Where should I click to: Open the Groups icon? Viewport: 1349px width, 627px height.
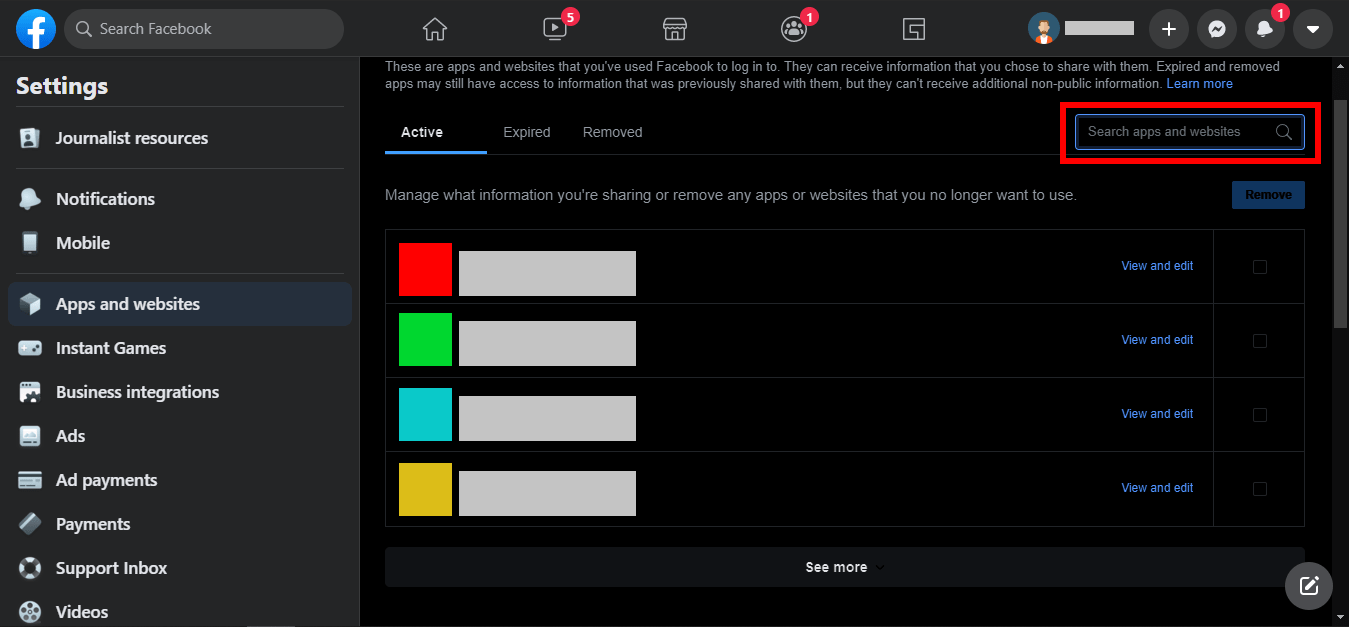794,29
